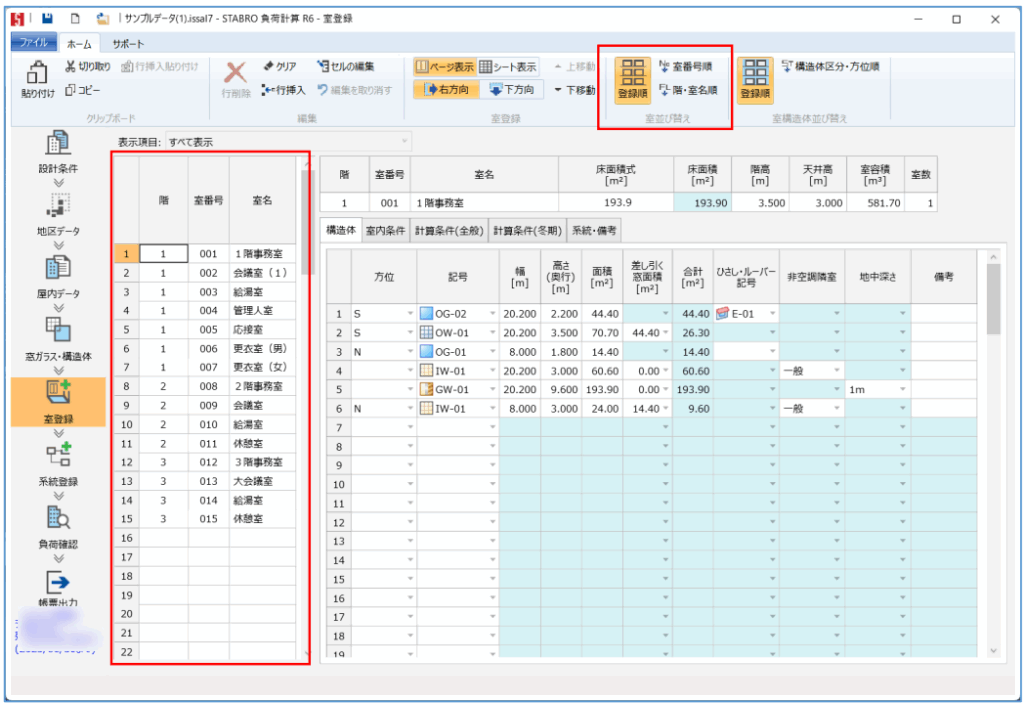Screen dimensions: 1024x703
Task: Open the 設計条件 step in the sidebar
Action: 58,145
